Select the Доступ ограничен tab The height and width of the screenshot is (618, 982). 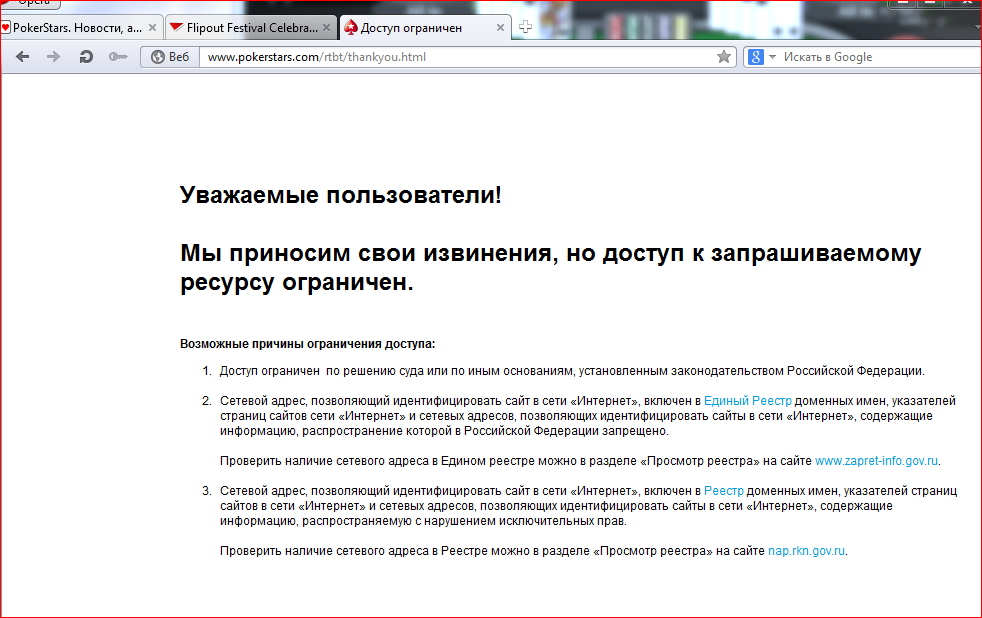(411, 28)
